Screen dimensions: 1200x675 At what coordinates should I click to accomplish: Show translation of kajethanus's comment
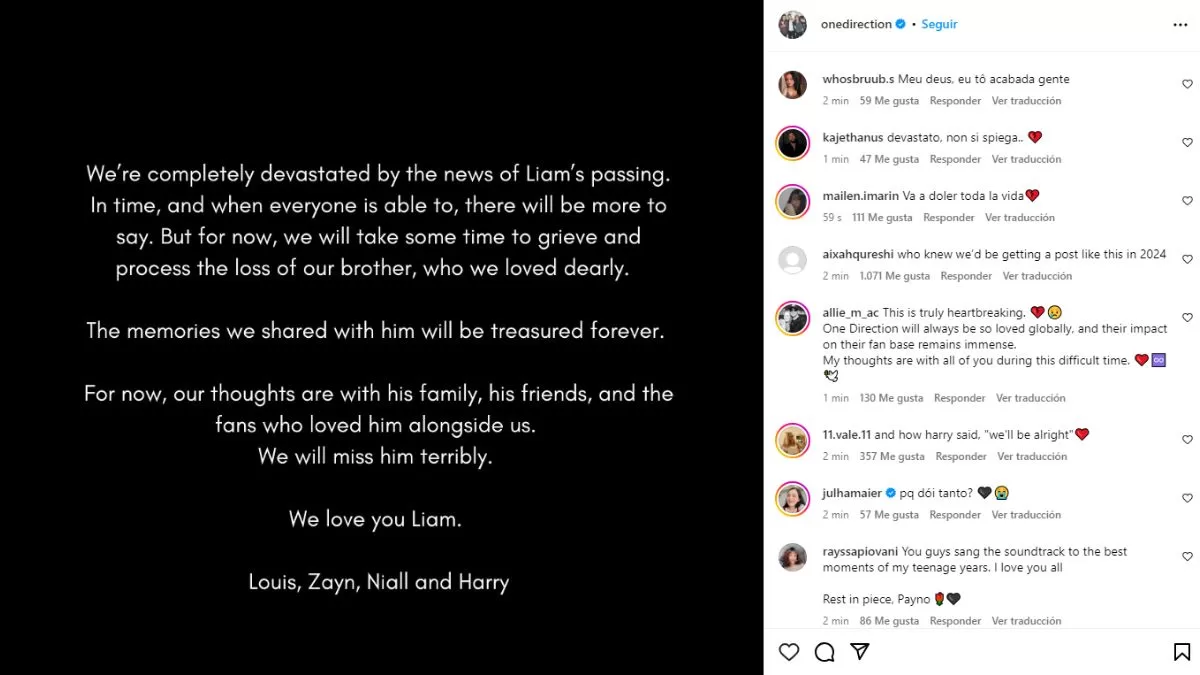click(x=1026, y=160)
